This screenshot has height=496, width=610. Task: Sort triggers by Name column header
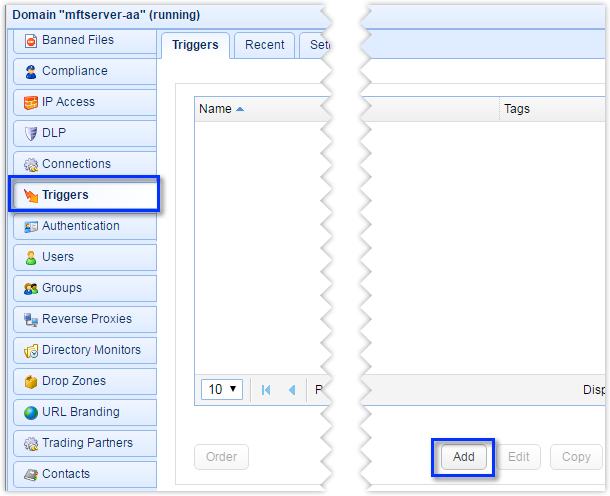click(215, 109)
